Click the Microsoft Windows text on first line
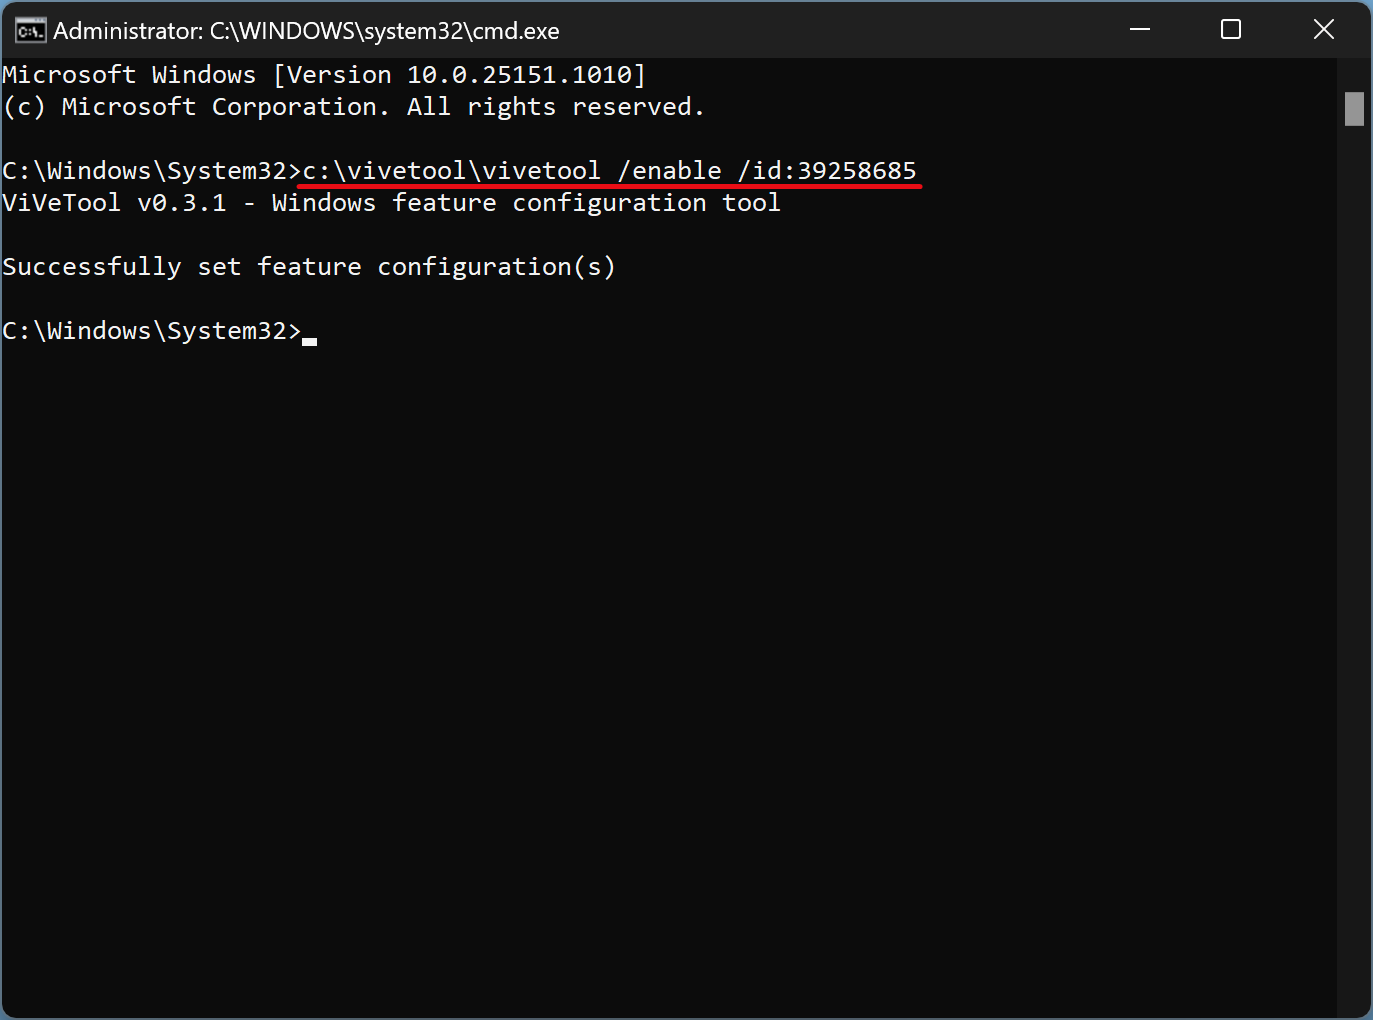Viewport: 1373px width, 1020px height. (129, 75)
